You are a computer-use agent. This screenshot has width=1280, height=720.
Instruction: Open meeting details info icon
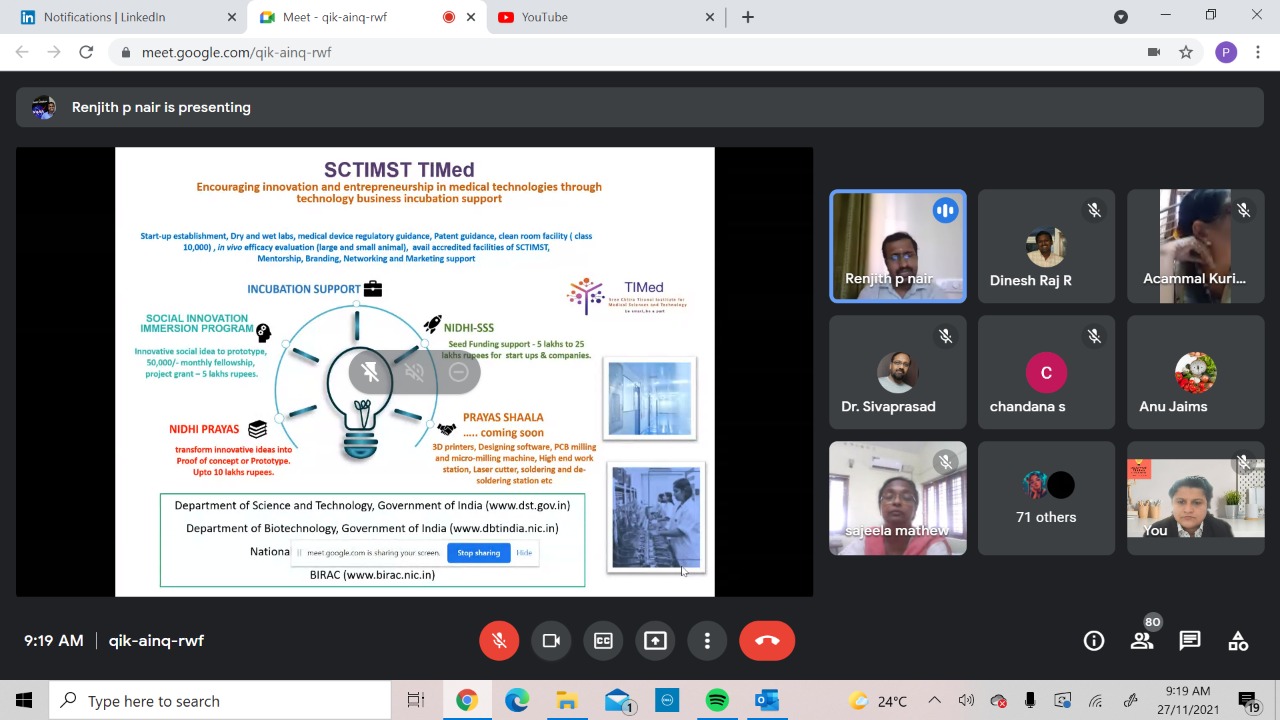tap(1094, 641)
